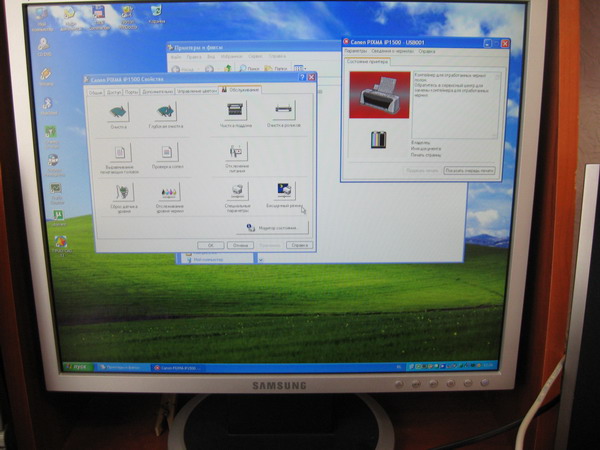The width and height of the screenshot is (600, 450).
Task: Select the uTorrent desktop icon
Action: [x=58, y=218]
